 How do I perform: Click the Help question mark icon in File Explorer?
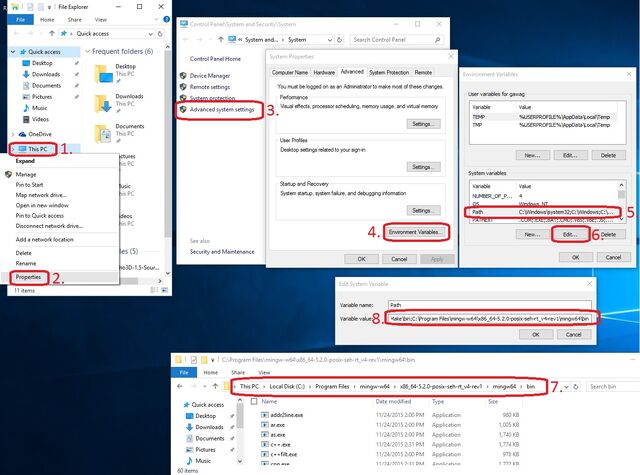[x=167, y=19]
